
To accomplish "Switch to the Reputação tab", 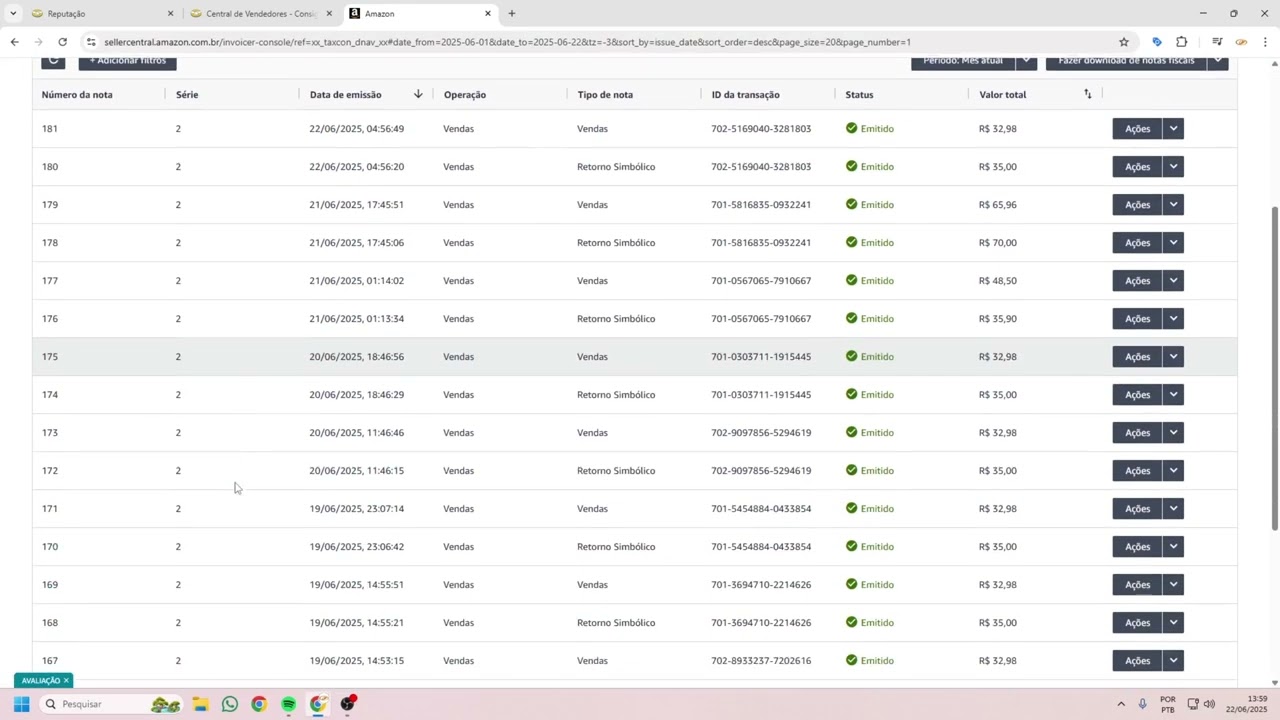I will tap(100, 14).
